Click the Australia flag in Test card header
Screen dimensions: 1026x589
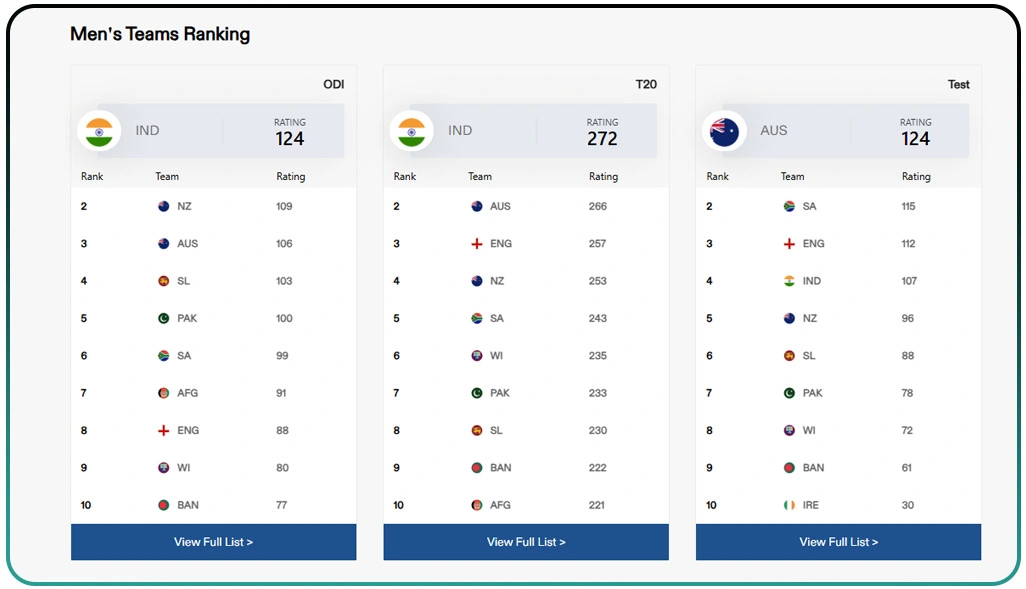pos(724,131)
